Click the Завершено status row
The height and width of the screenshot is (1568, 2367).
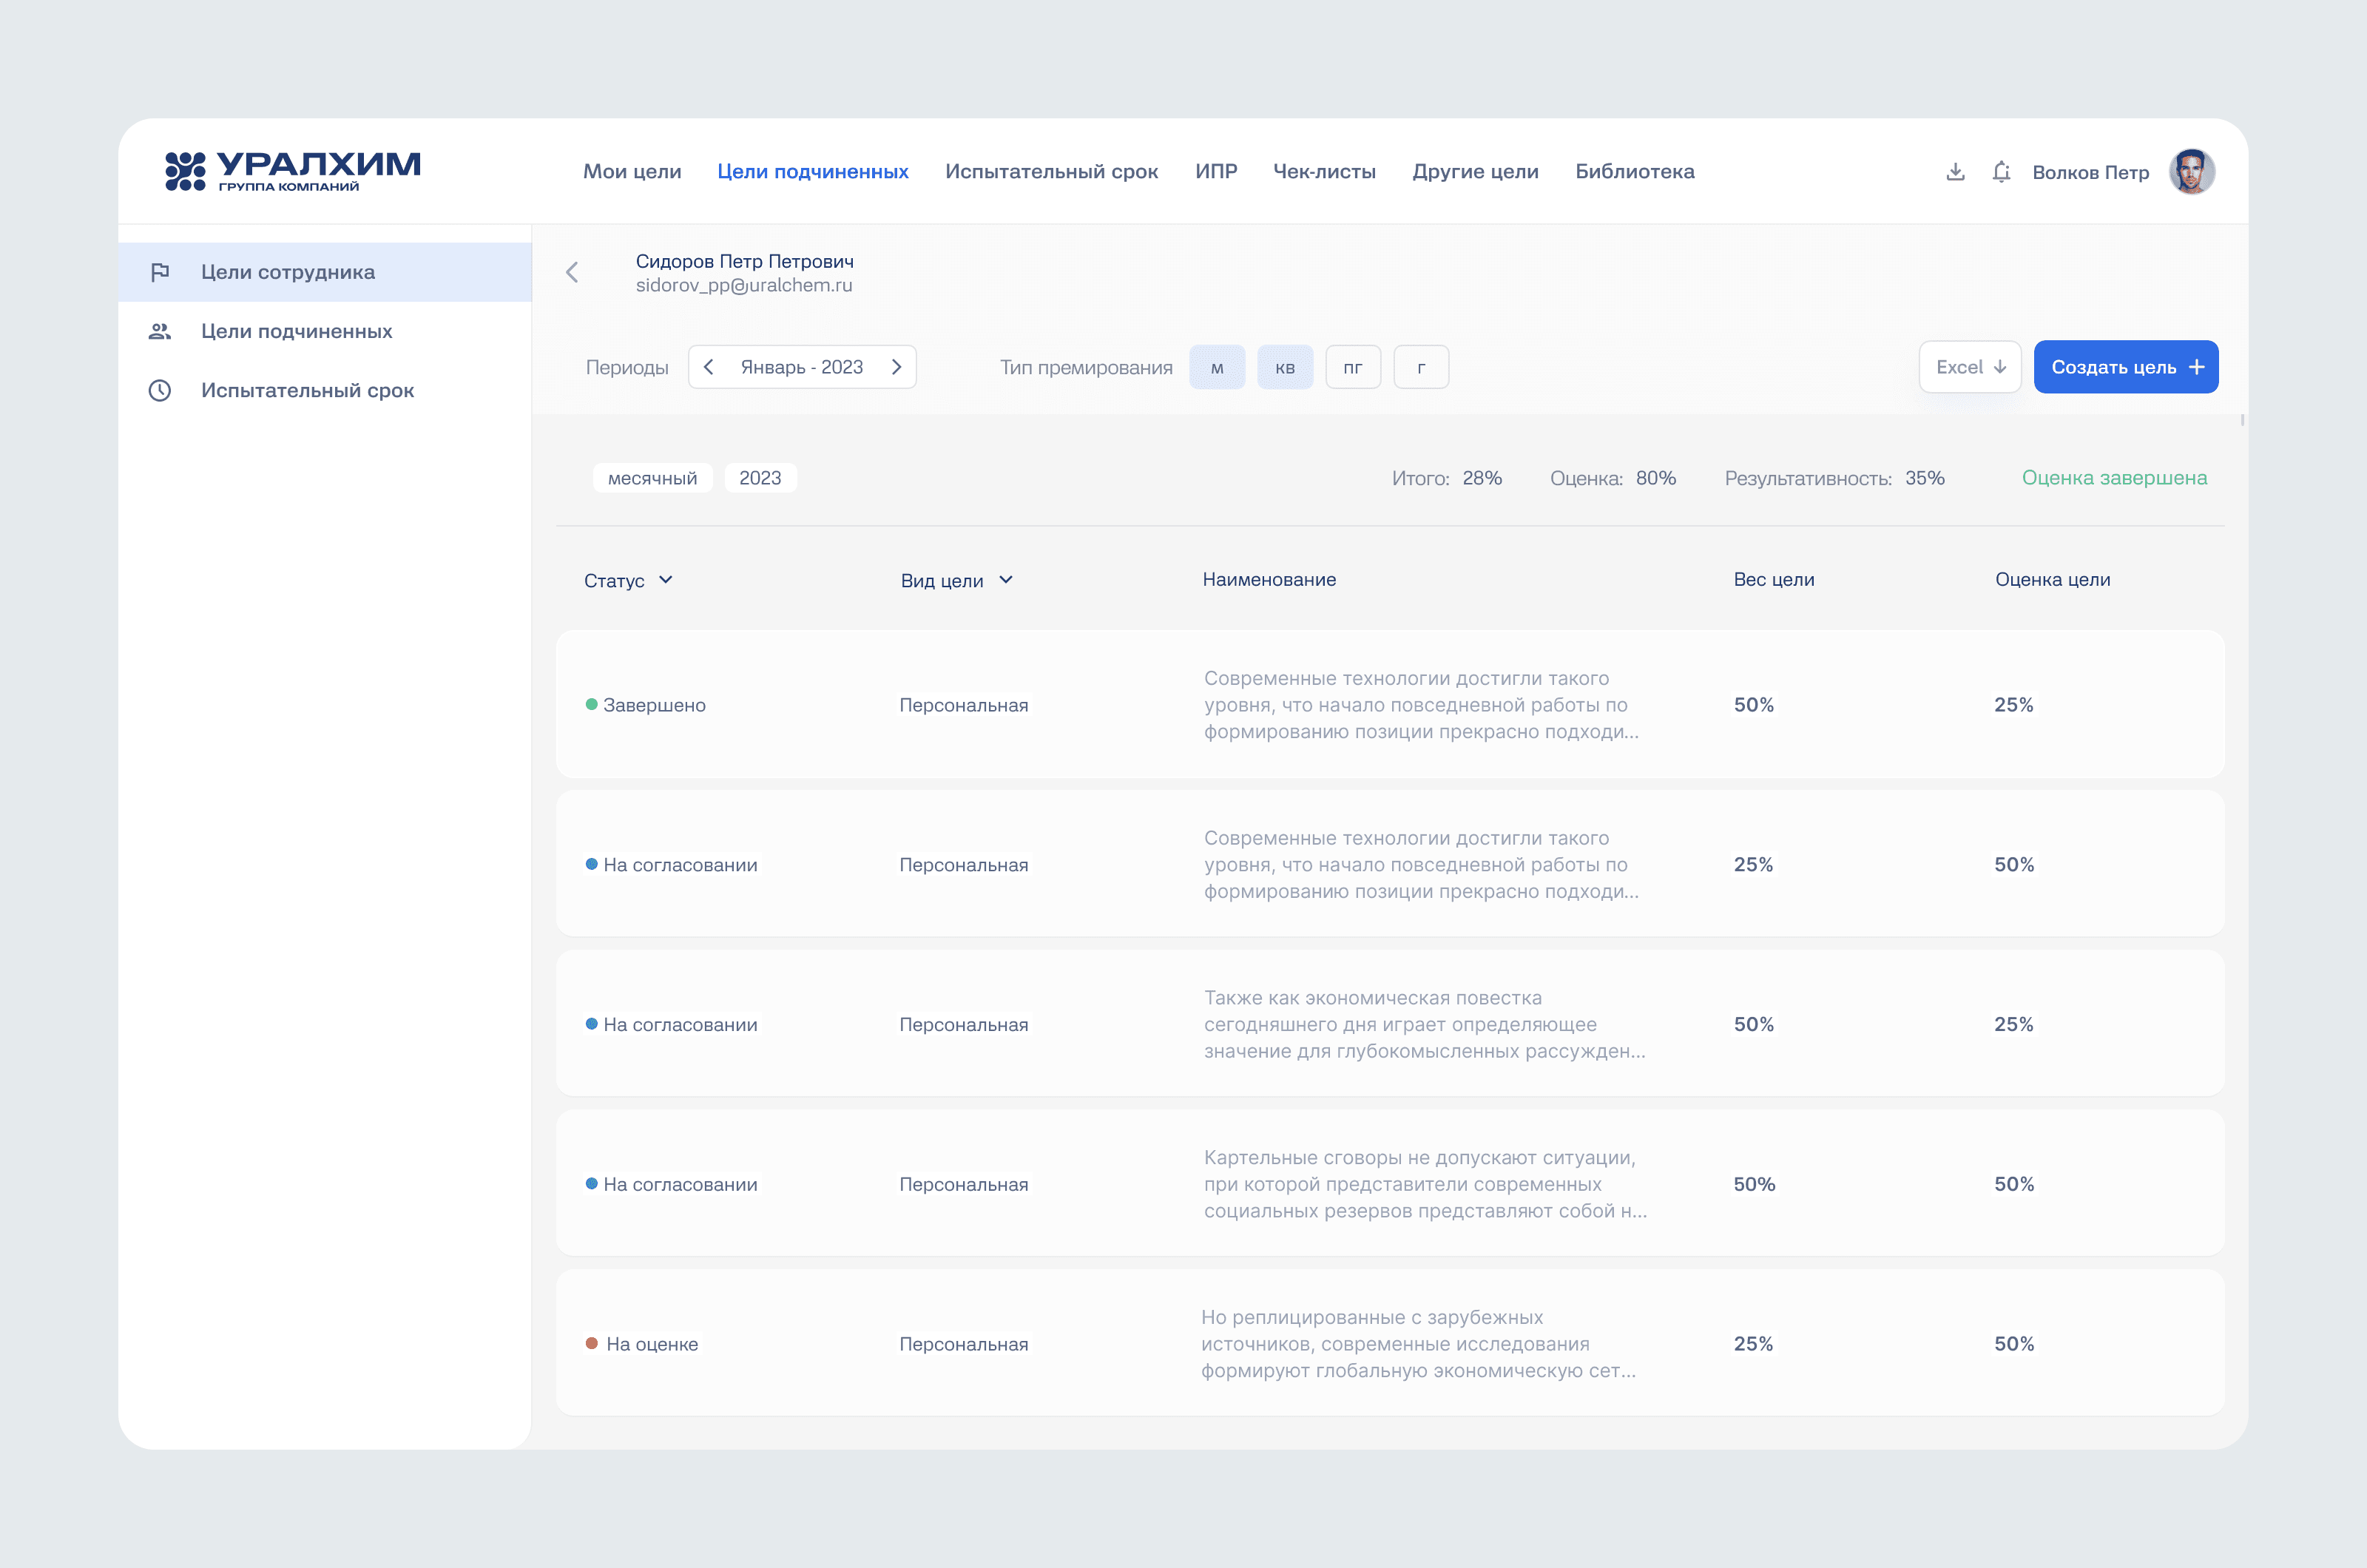click(1390, 704)
